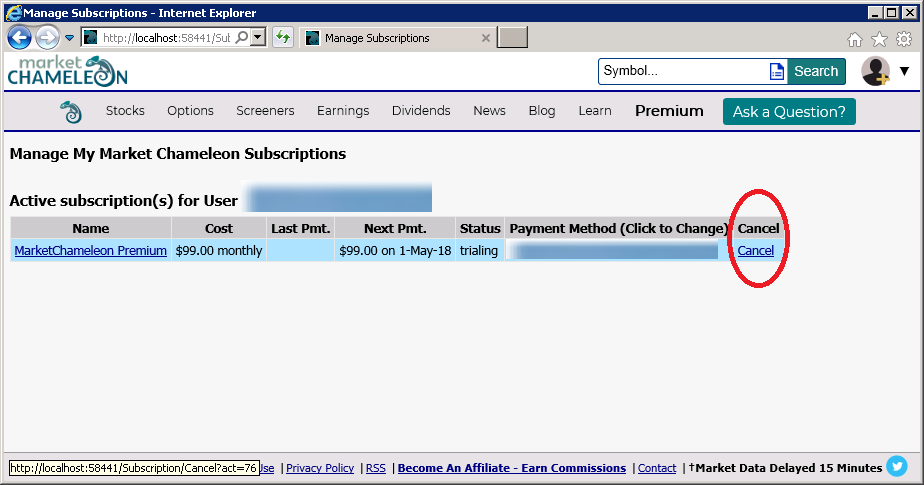Open the Privacy Policy footer link
Screen dimensions: 924x485
320,468
